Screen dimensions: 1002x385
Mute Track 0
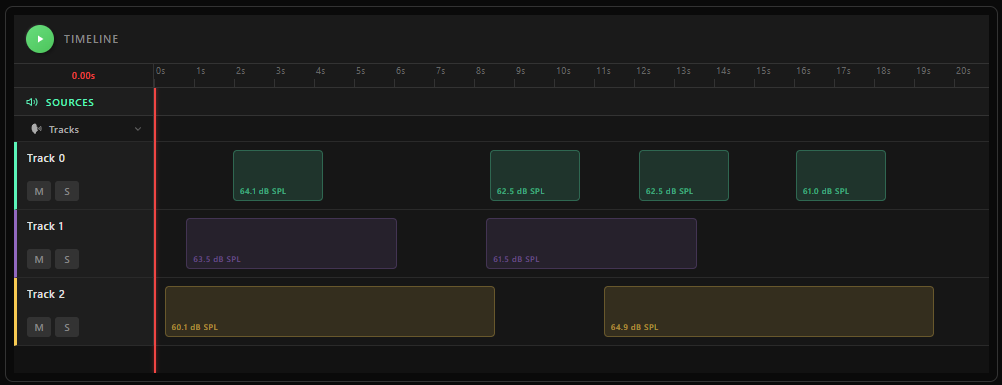coord(39,191)
